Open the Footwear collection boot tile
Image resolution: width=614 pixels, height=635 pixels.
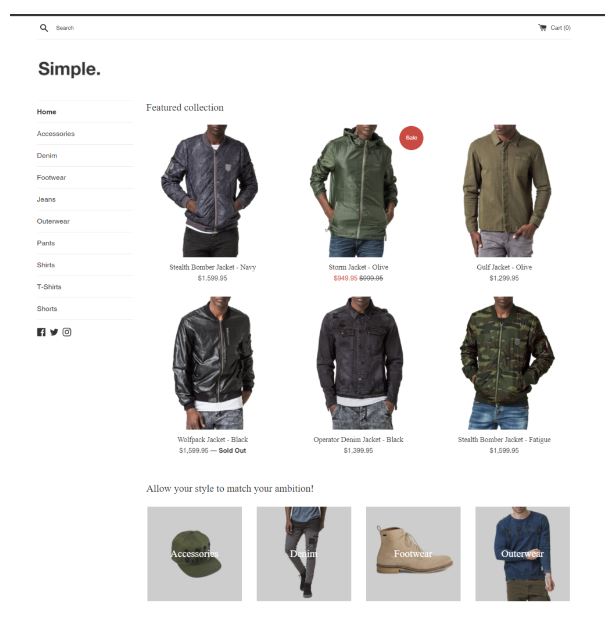coord(413,554)
